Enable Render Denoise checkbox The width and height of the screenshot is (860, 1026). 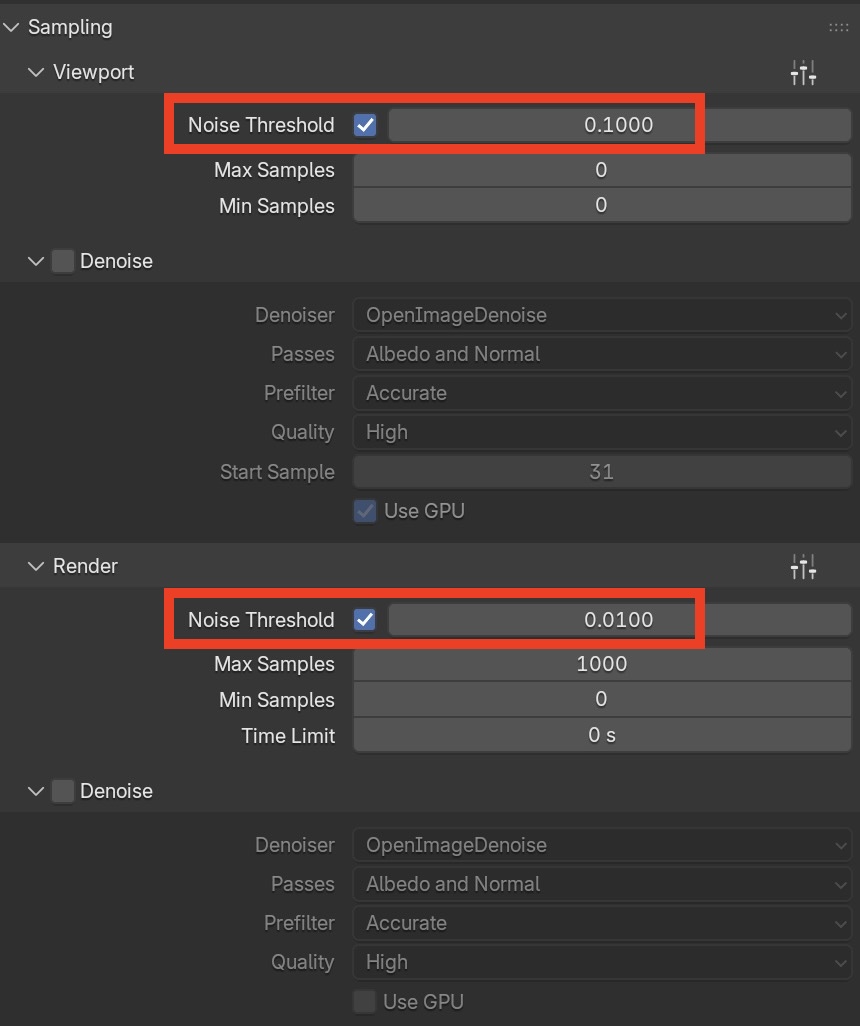[x=63, y=791]
